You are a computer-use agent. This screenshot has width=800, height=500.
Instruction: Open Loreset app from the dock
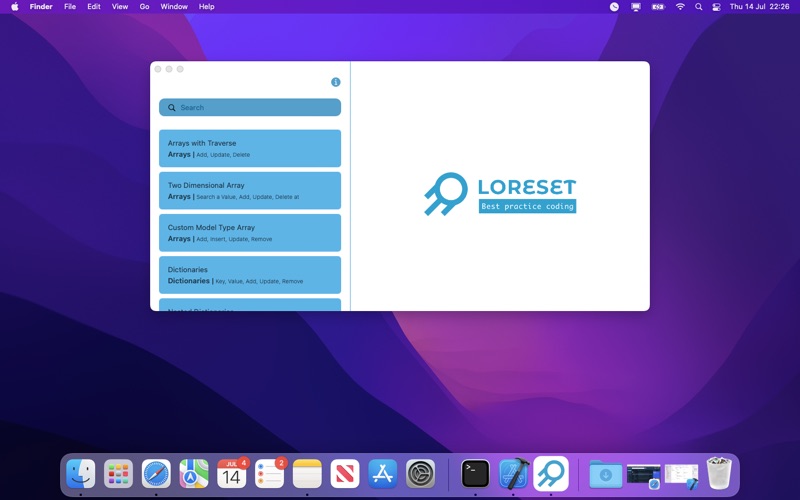click(551, 473)
